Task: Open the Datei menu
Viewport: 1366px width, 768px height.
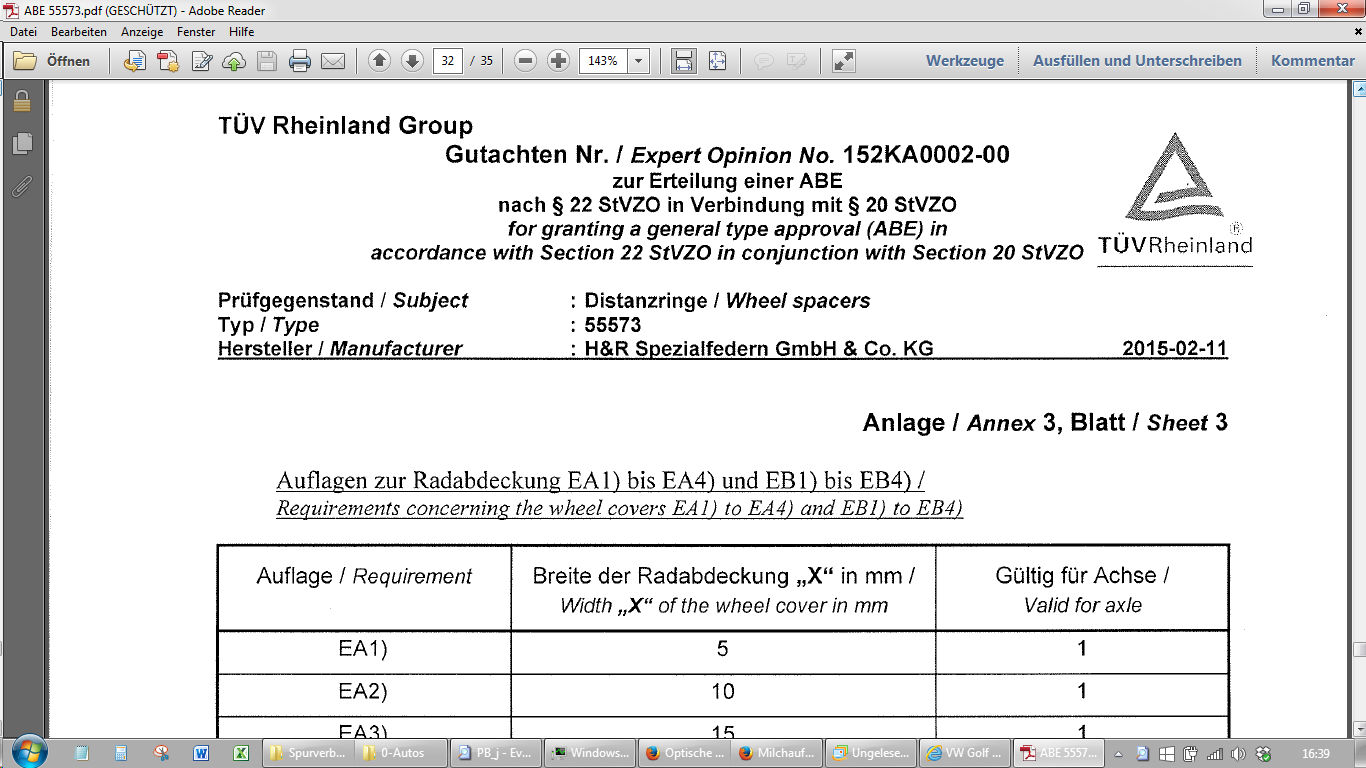Action: (x=23, y=32)
